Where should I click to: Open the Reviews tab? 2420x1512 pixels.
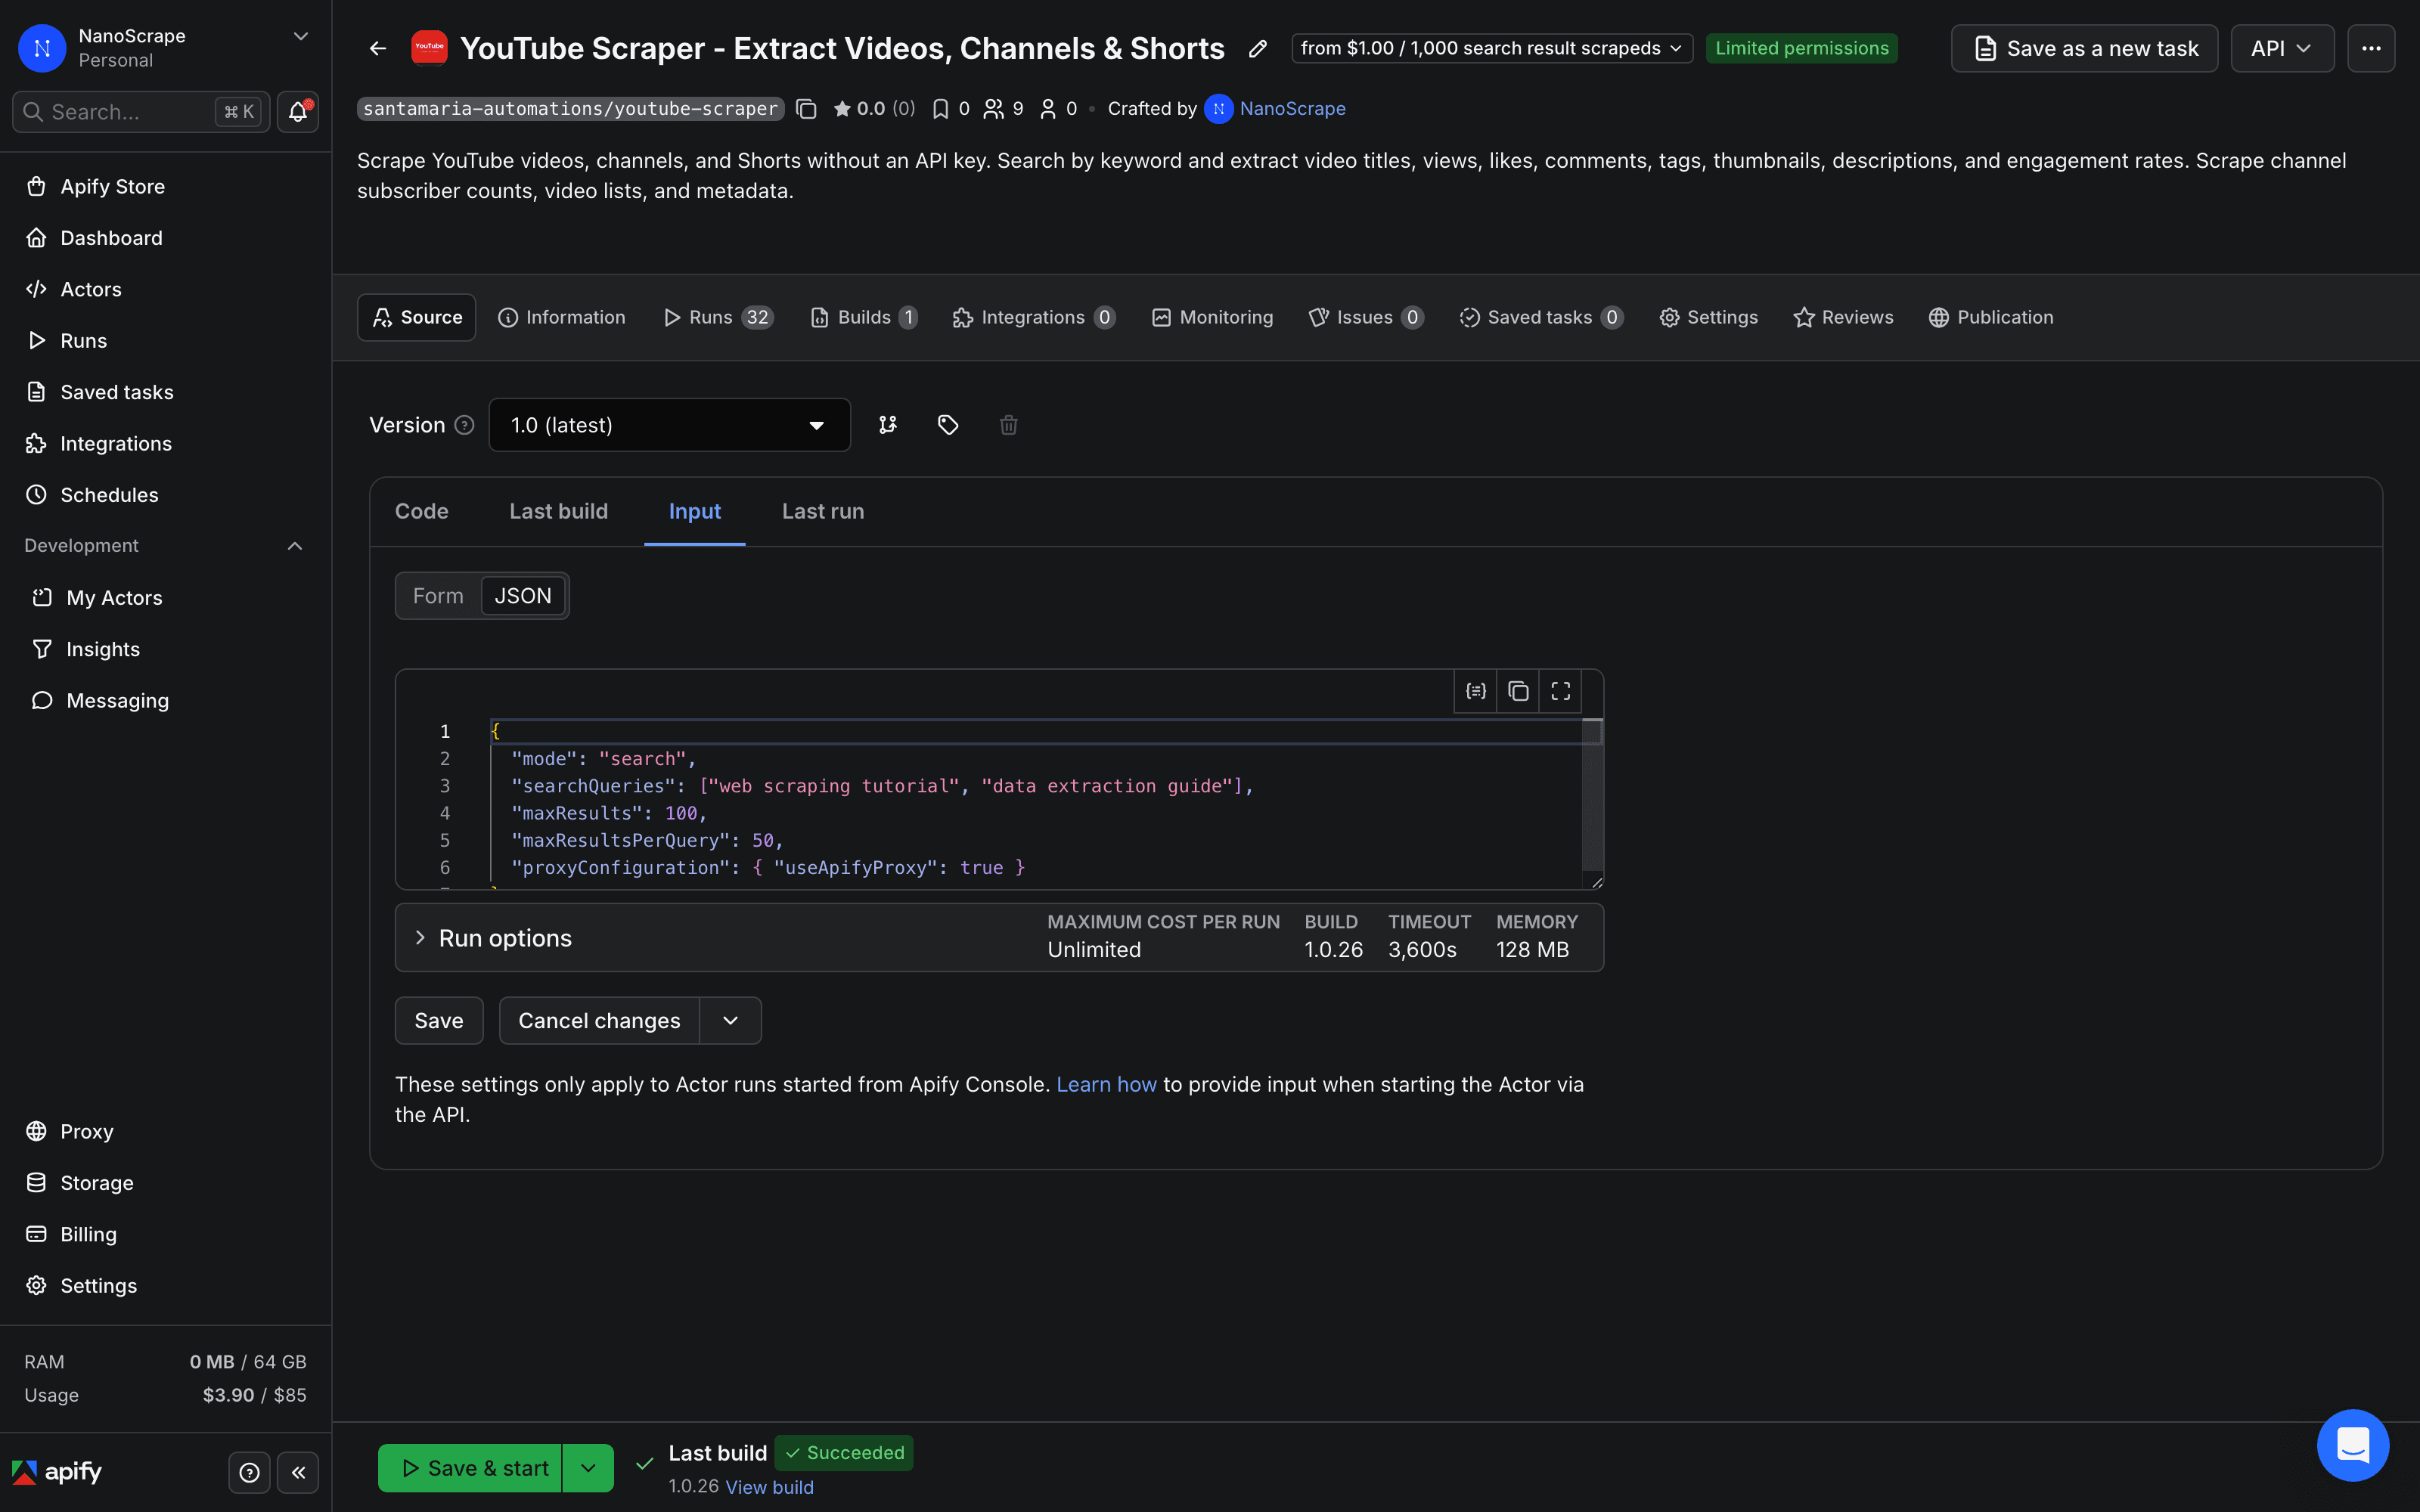tap(1843, 317)
